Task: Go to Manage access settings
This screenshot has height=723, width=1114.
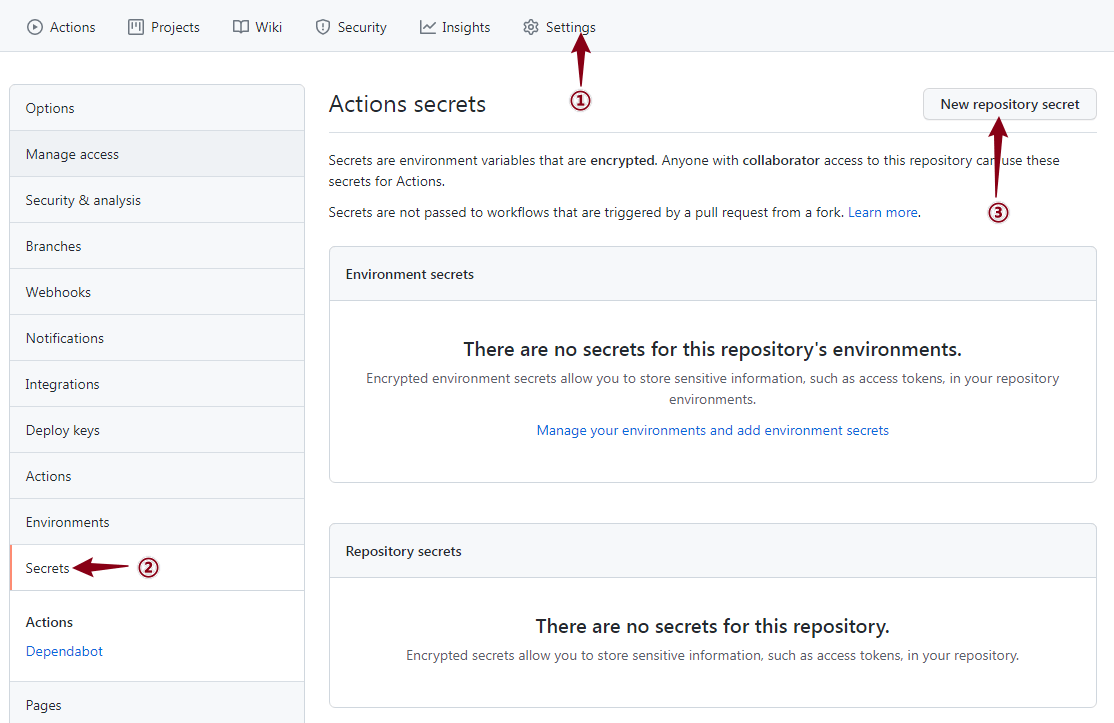Action: (x=72, y=154)
